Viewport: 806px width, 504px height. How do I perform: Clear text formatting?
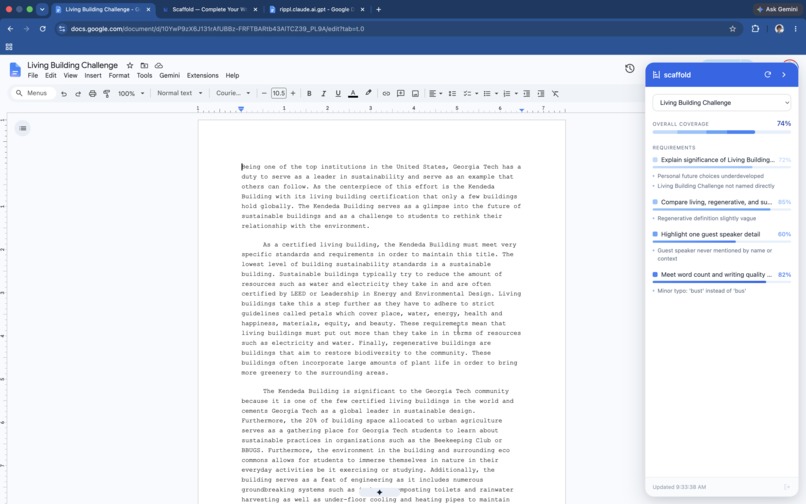click(555, 94)
